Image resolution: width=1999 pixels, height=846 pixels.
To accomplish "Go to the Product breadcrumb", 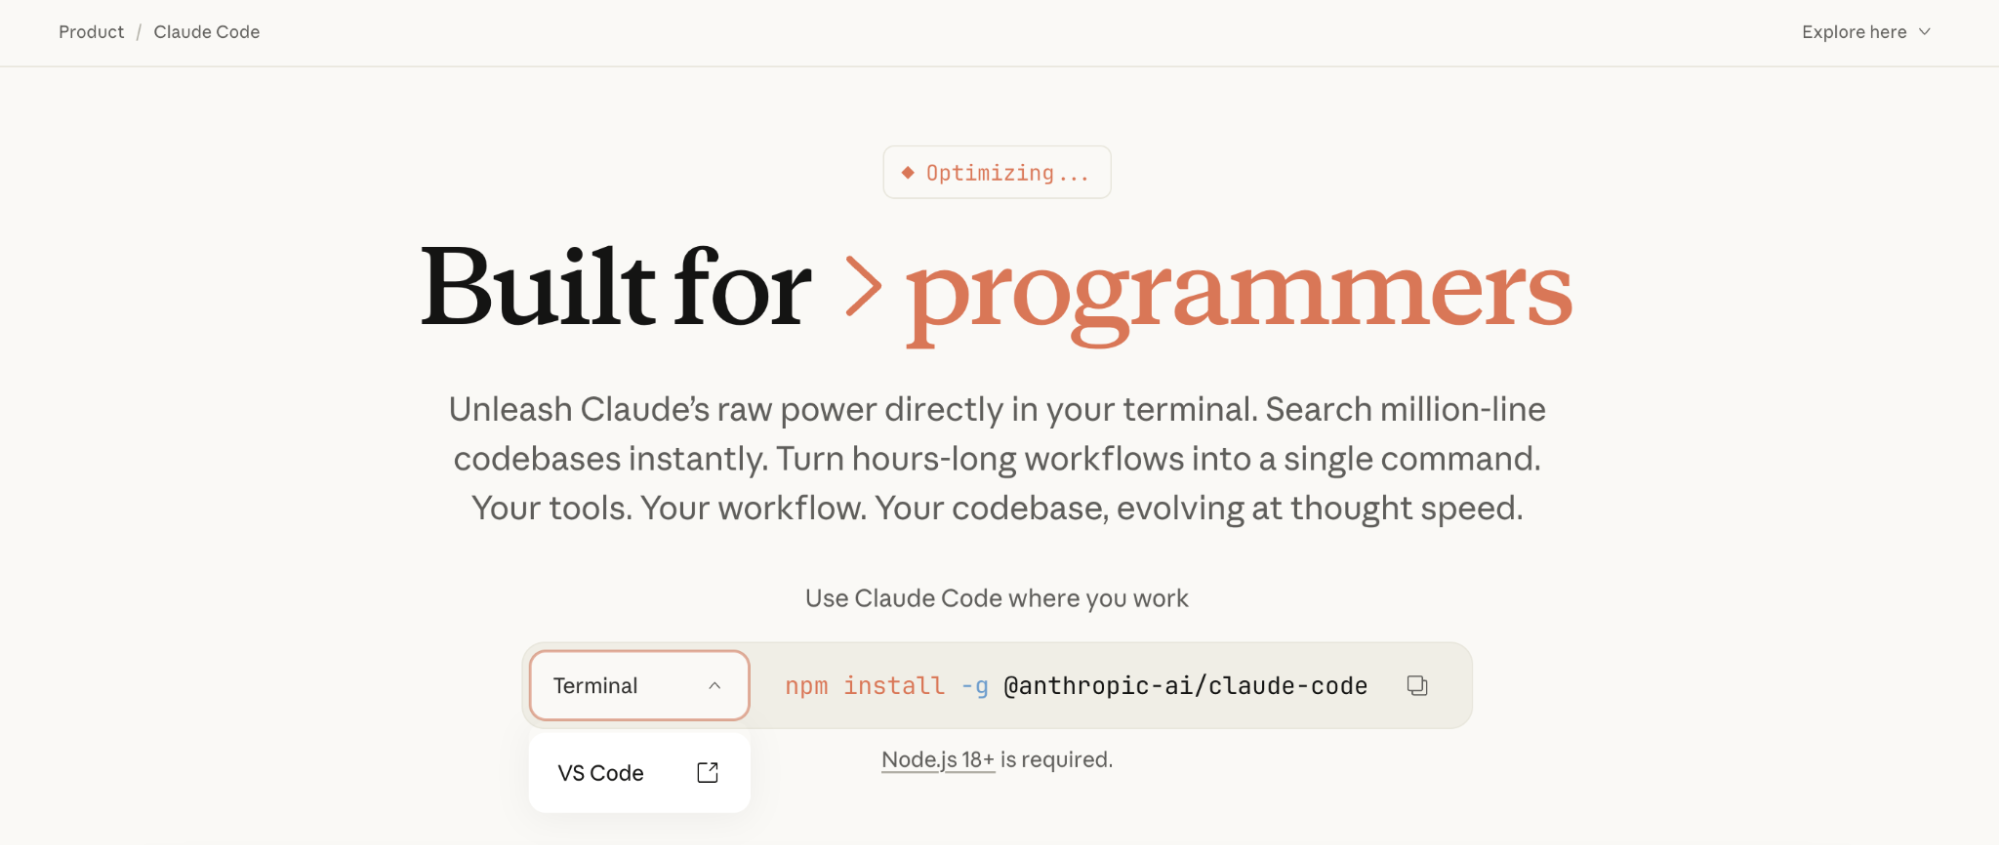I will click(x=91, y=32).
